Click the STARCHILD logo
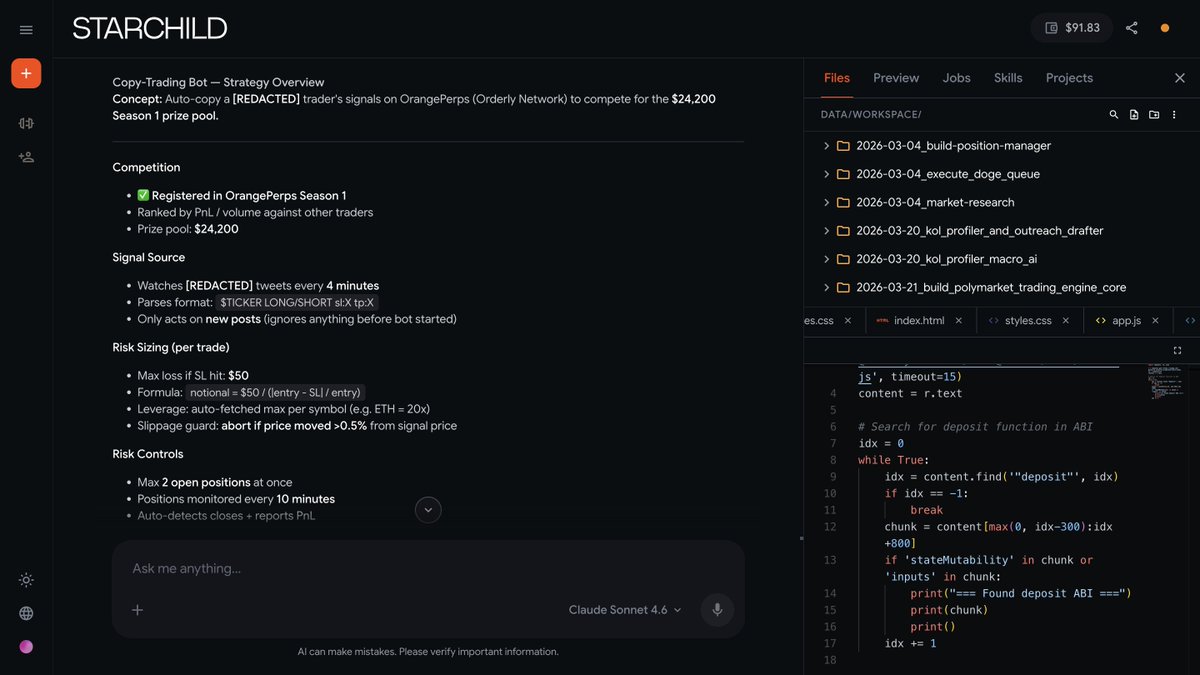This screenshot has width=1200, height=675. click(x=150, y=28)
